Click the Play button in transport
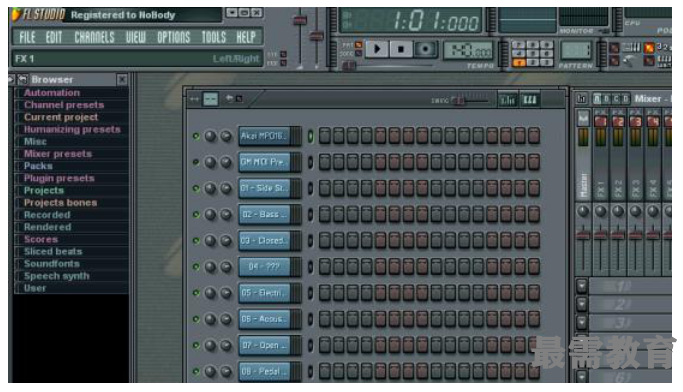 (x=377, y=49)
